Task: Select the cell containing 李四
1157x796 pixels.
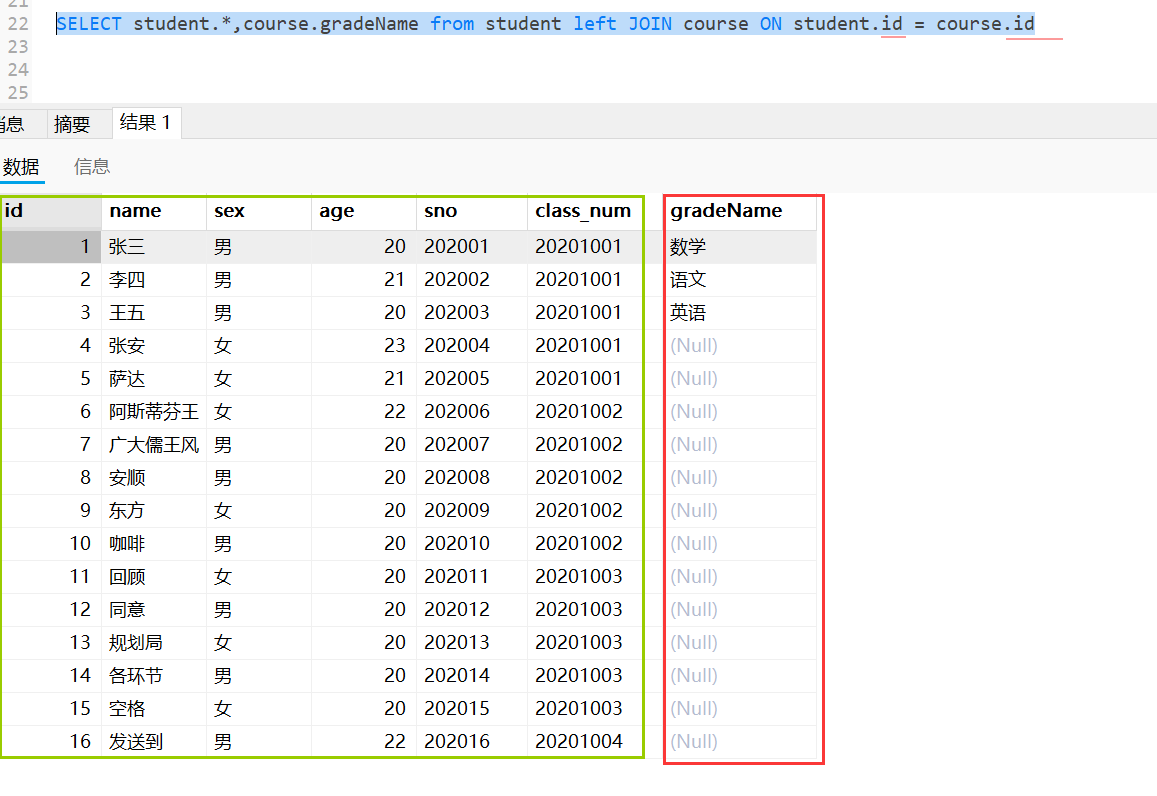Action: tap(153, 280)
